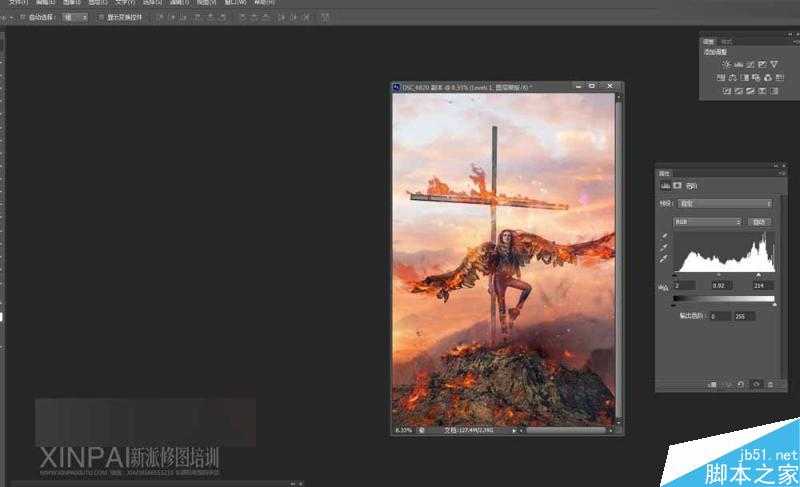Clip the adjustment to the layer below
Viewport: 800px width, 487px height.
(x=712, y=384)
